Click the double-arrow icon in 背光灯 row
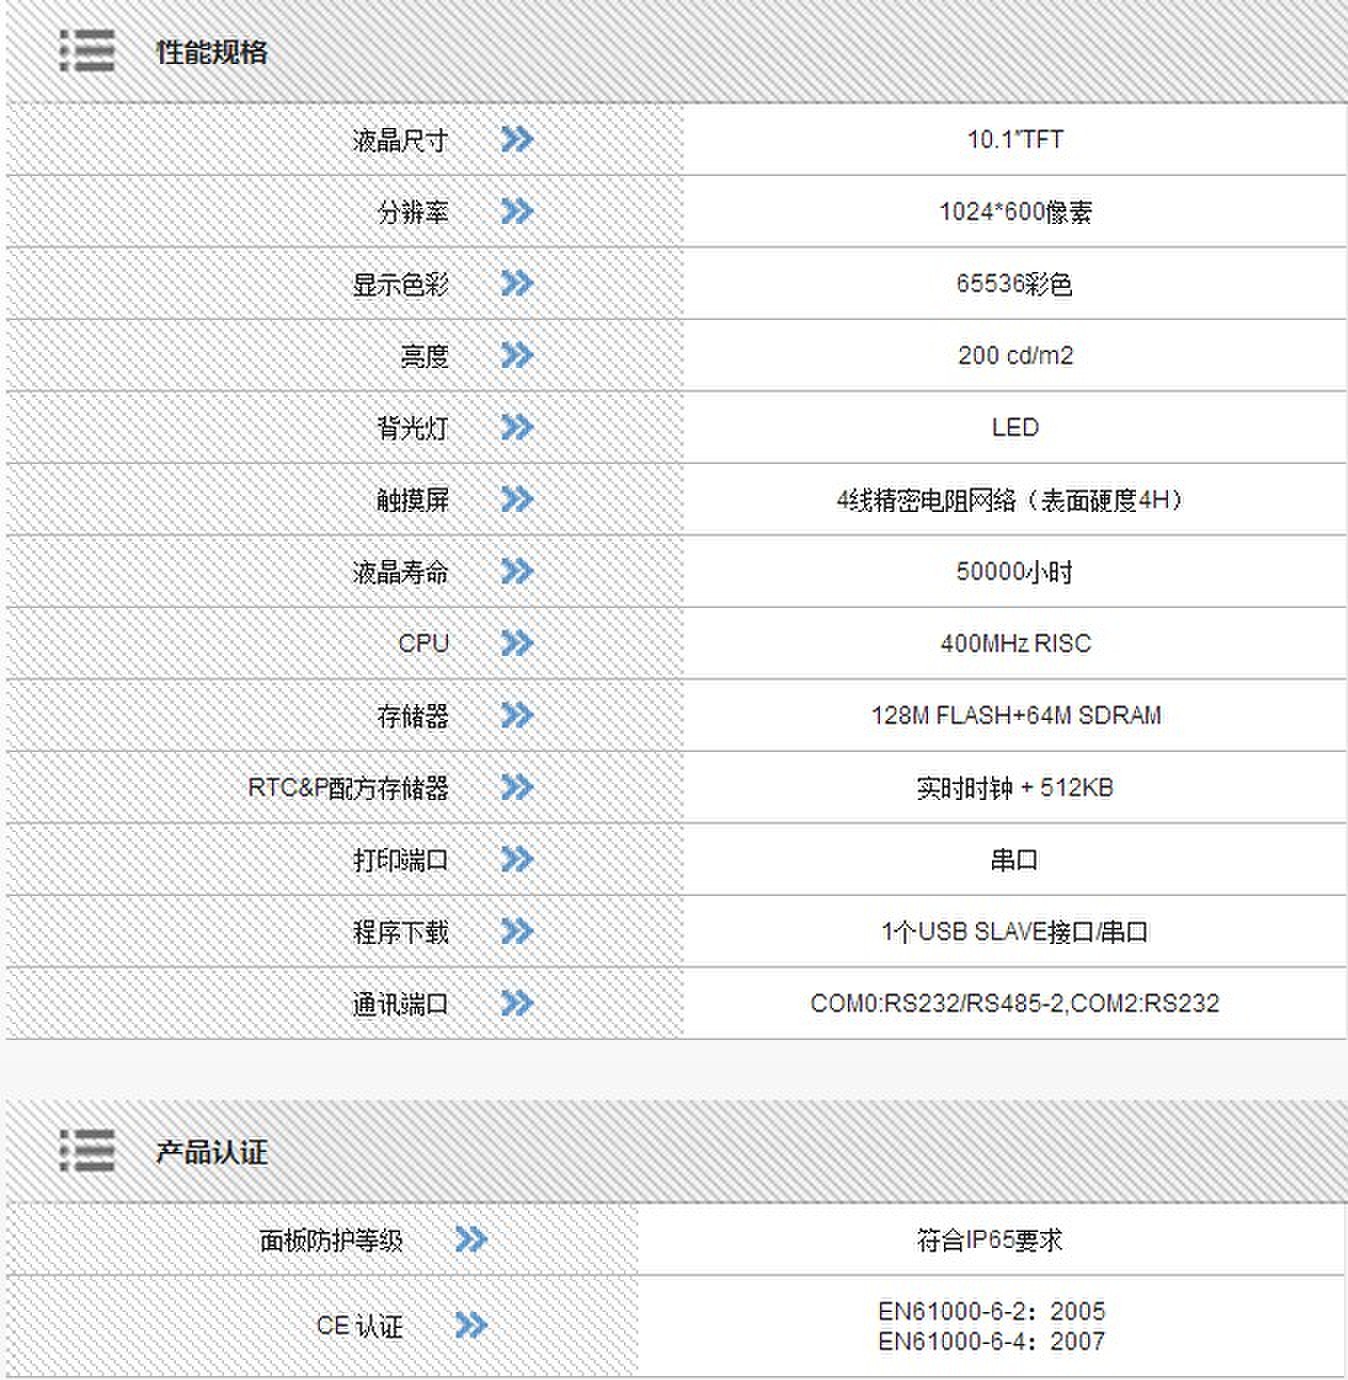 [x=517, y=427]
